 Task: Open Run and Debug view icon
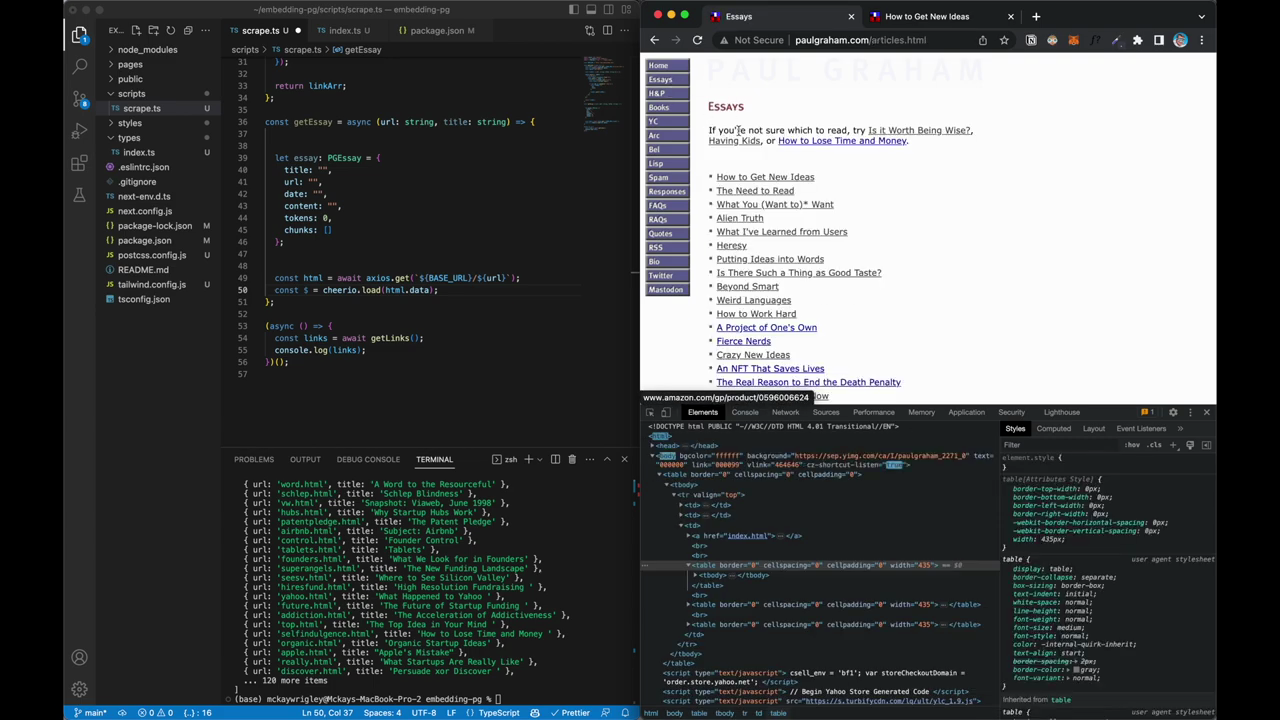click(x=79, y=131)
